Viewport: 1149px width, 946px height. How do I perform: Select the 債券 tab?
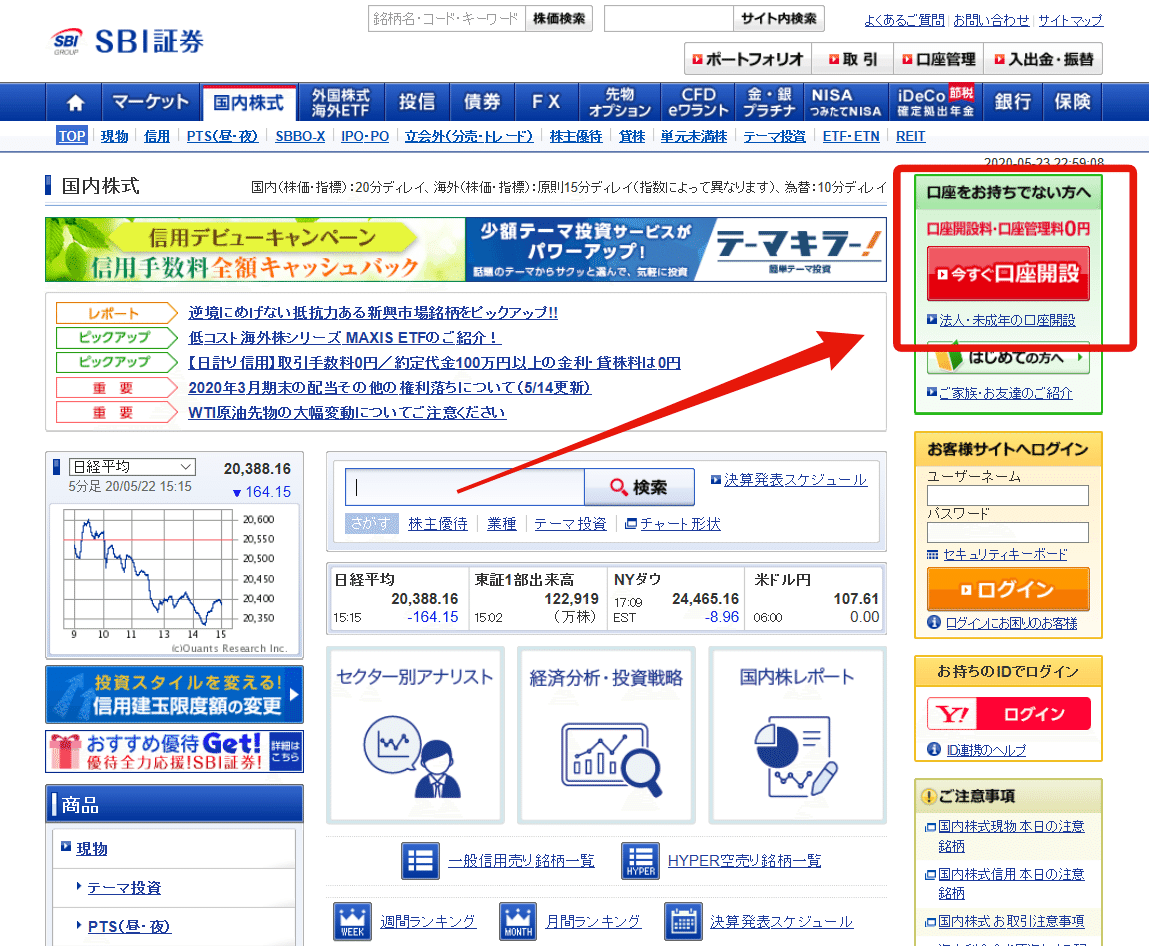tap(481, 102)
